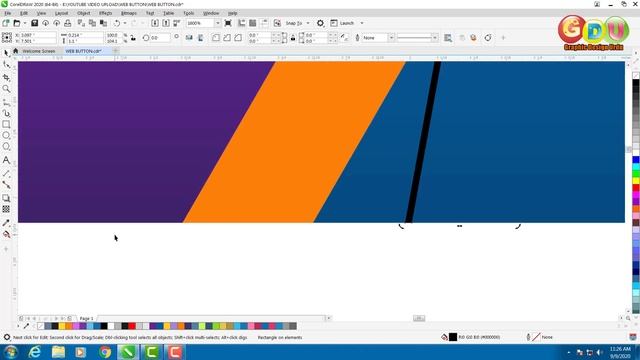This screenshot has width=640, height=360.
Task: Select the Text tool
Action: [x=6, y=160]
